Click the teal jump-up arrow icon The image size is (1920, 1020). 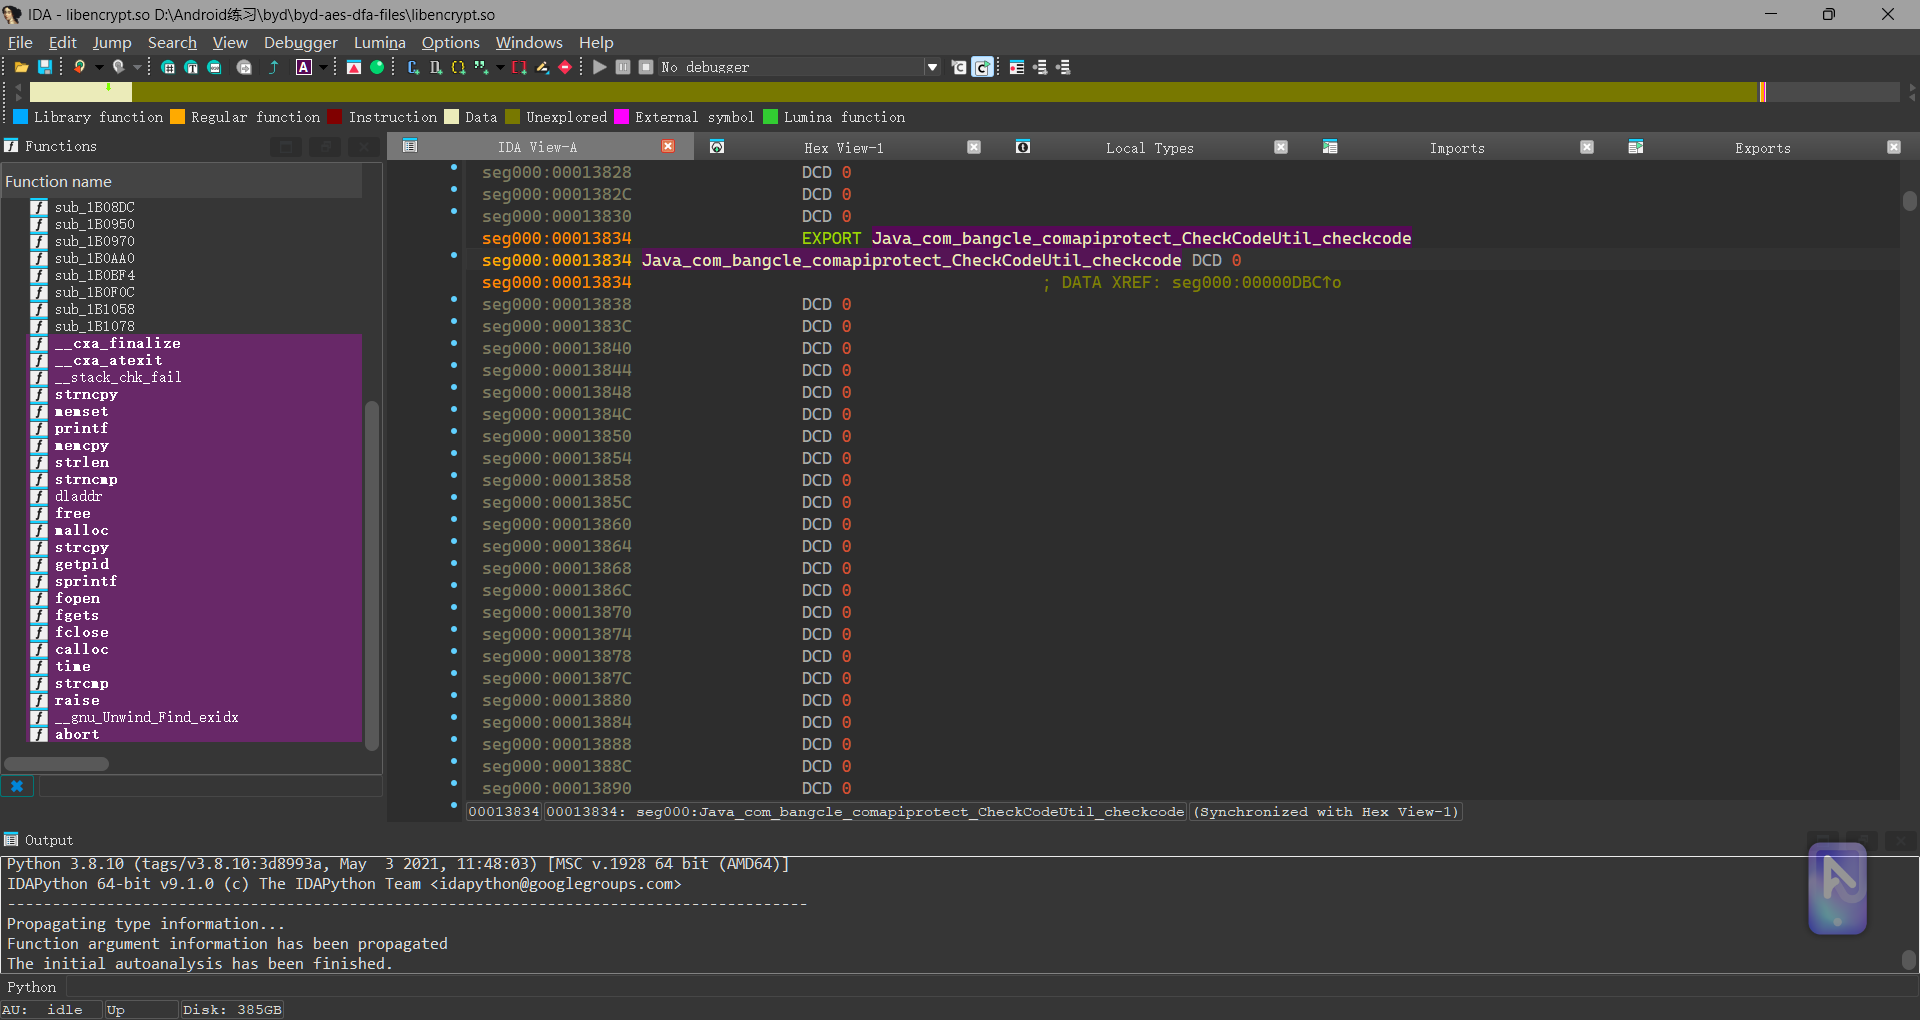[273, 67]
